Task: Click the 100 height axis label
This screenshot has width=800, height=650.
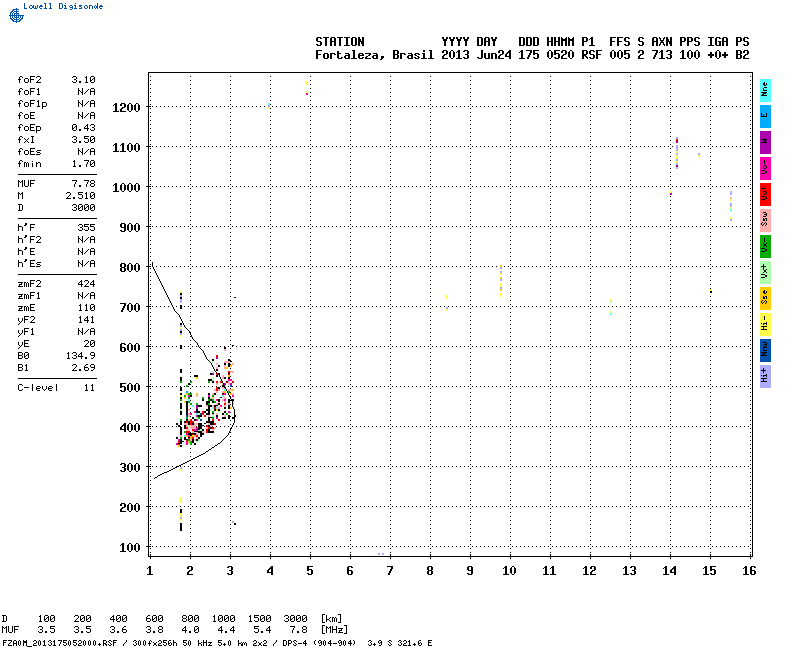Action: [130, 548]
